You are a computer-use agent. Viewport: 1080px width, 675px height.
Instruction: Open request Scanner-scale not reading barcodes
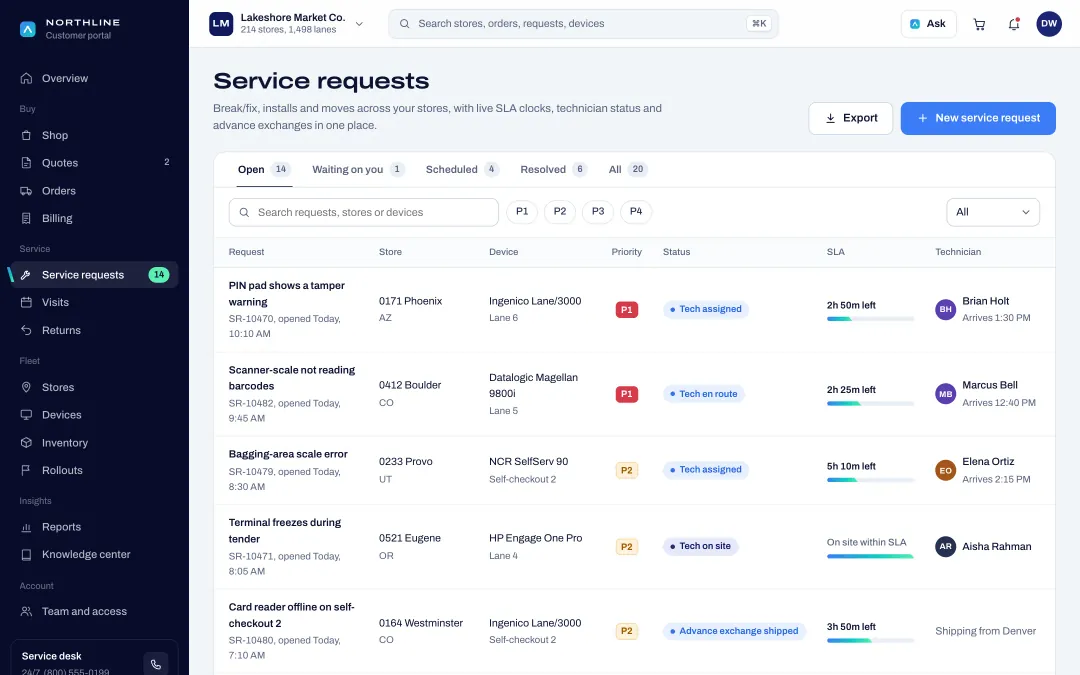coord(292,378)
